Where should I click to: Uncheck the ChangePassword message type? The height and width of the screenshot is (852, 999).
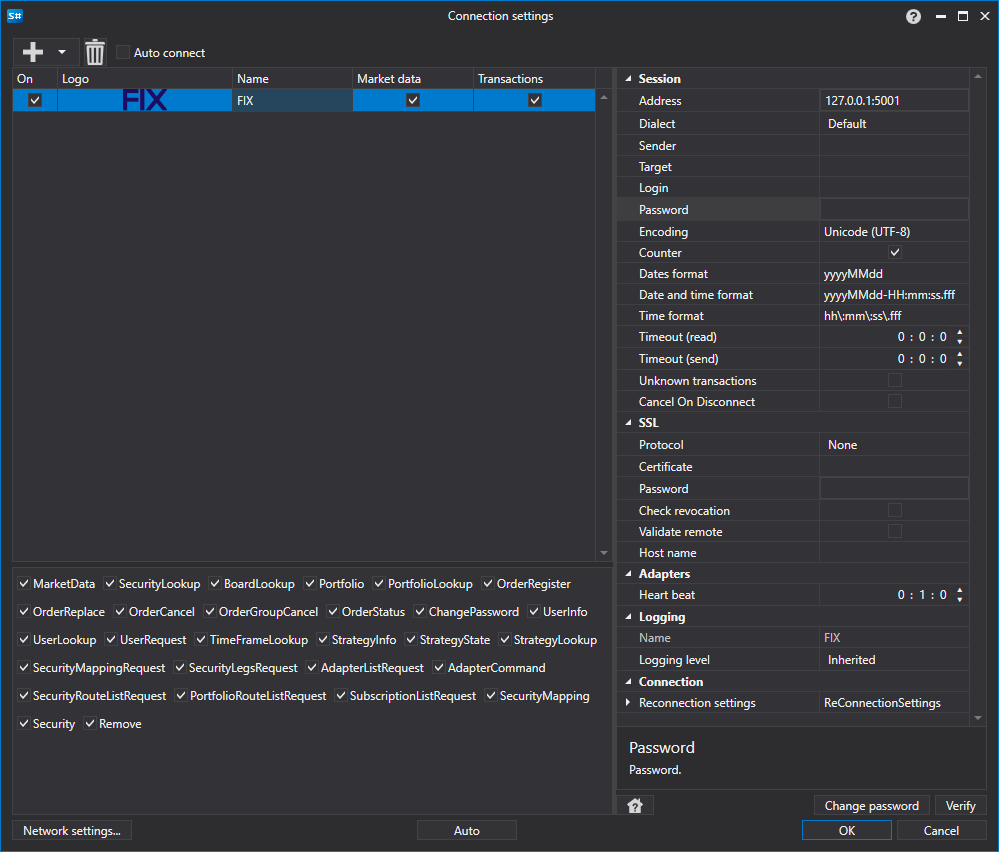click(x=419, y=611)
